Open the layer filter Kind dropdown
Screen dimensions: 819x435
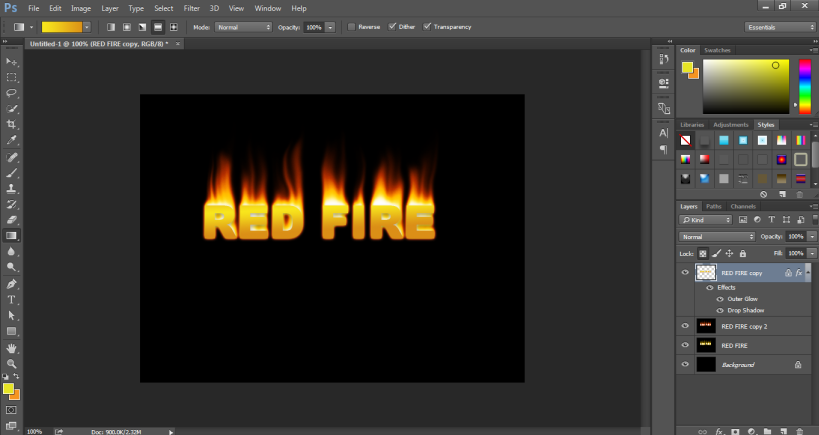coord(705,220)
